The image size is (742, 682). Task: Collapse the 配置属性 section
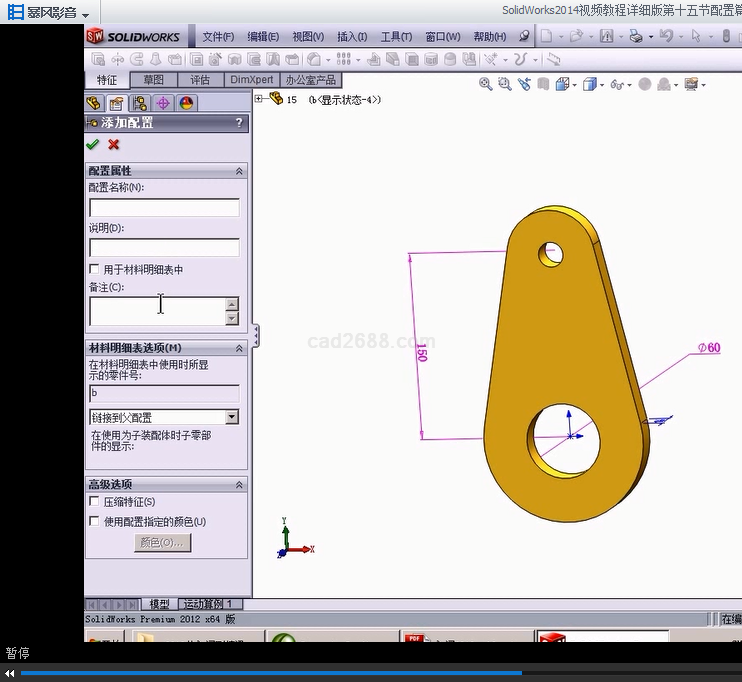coord(239,171)
